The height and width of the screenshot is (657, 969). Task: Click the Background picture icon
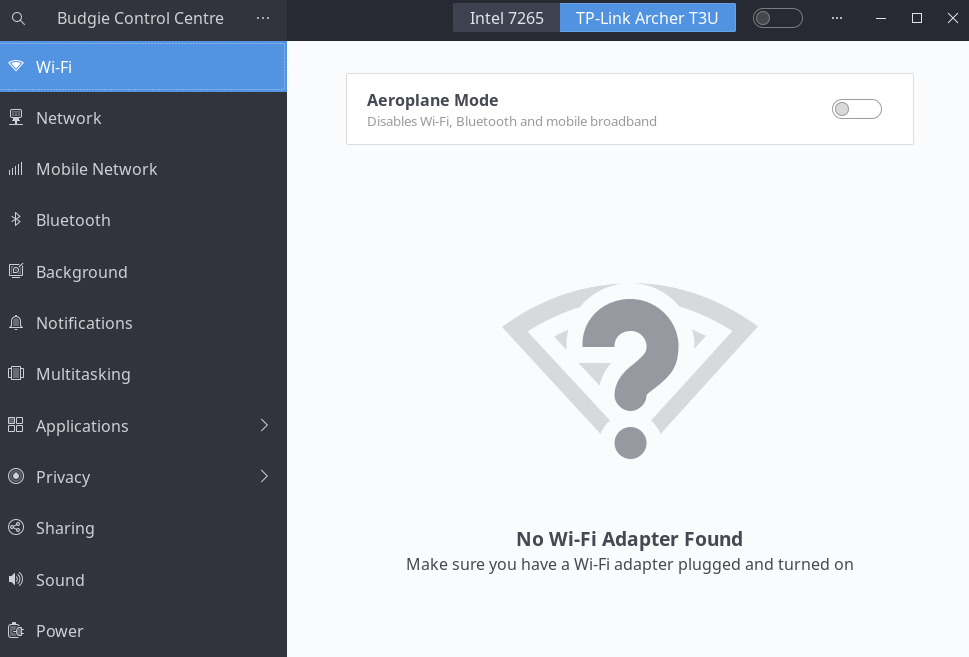(16, 271)
